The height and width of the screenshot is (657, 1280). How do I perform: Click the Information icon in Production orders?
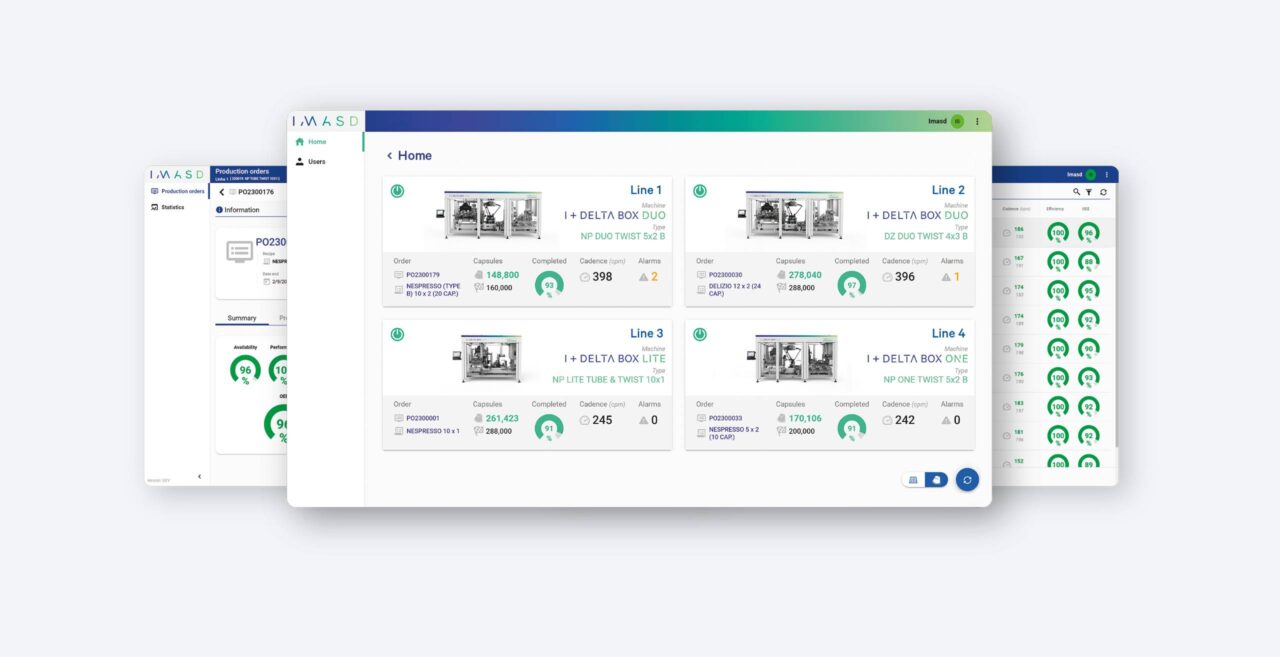[x=219, y=210]
